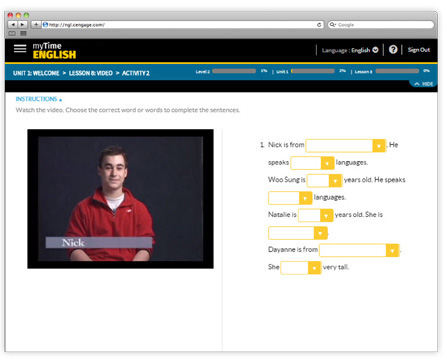Click Sign Out link
447x360 pixels.
(419, 50)
